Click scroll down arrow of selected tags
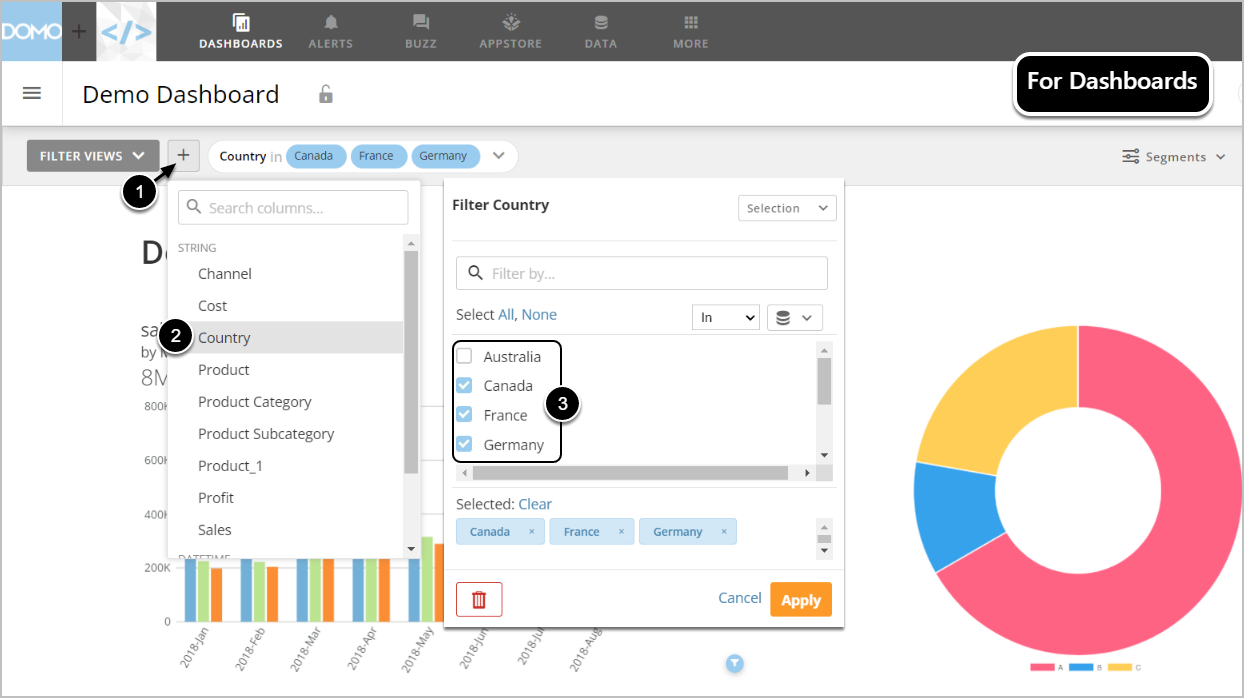The height and width of the screenshot is (698, 1244). [x=824, y=551]
